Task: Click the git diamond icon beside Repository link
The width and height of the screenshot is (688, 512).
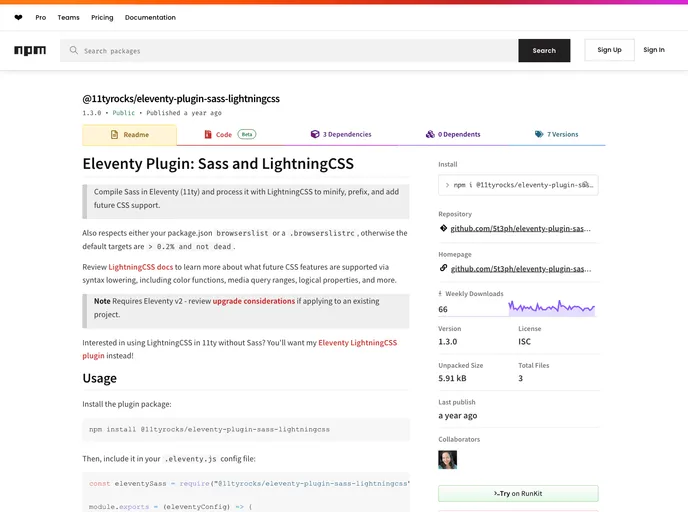Action: 443,228
